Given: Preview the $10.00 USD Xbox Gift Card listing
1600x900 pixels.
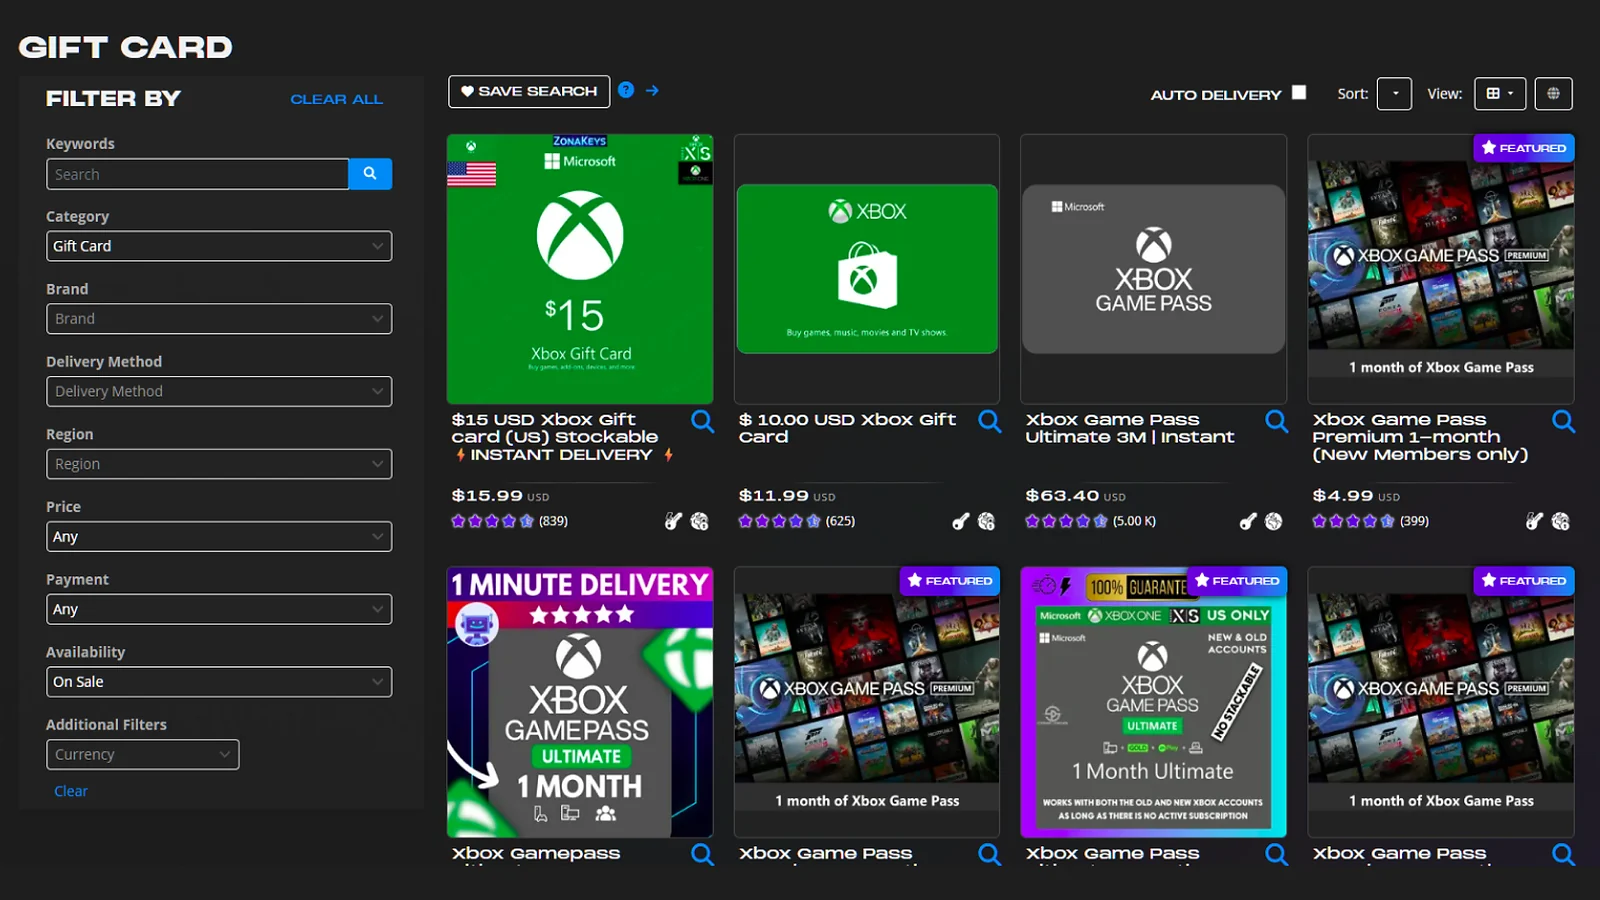Looking at the screenshot, I should click(x=990, y=421).
